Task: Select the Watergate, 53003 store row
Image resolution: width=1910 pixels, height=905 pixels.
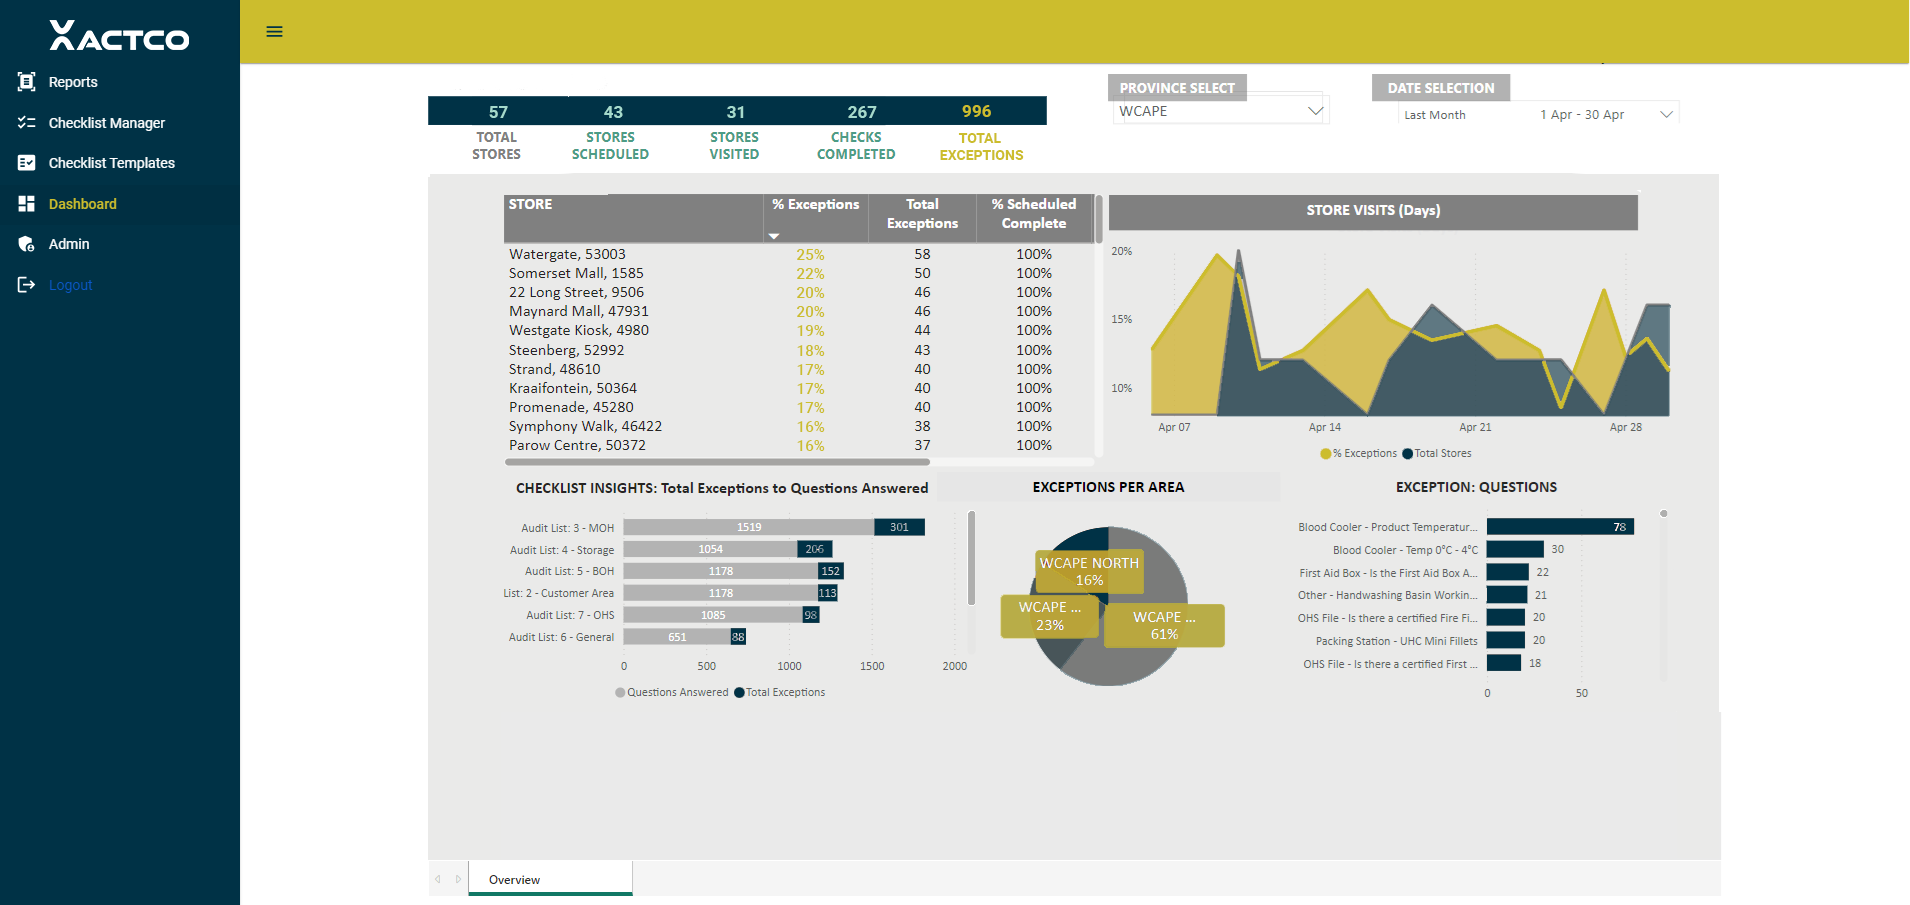Action: click(780, 255)
